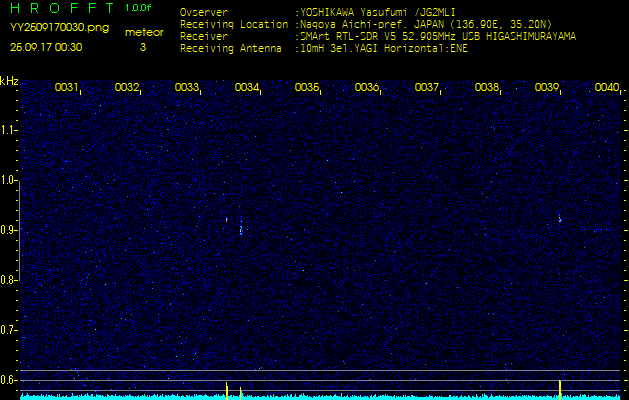Screen dimensions: 629x400
Task: Click the meteor echo near 0039
Action: point(559,217)
